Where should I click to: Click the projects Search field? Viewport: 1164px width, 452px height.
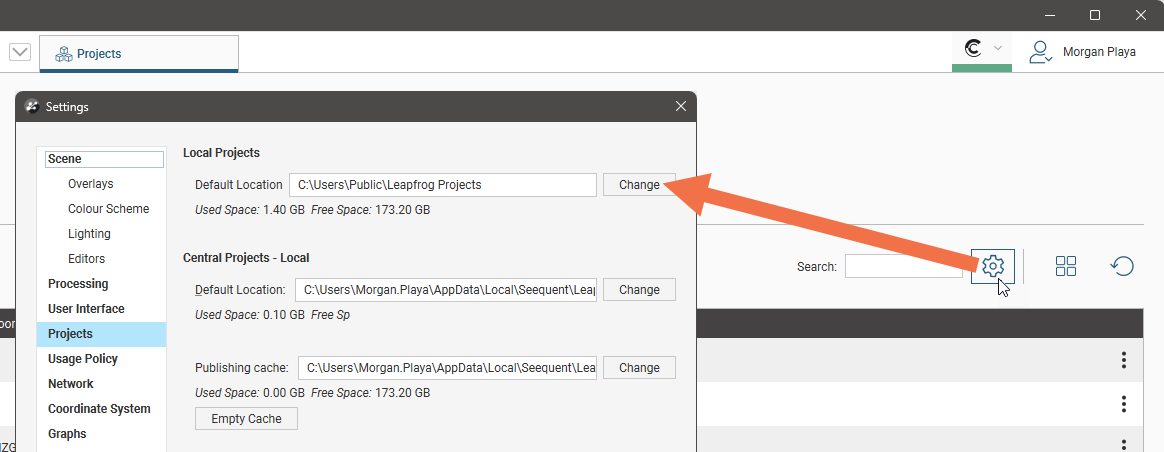tap(903, 266)
